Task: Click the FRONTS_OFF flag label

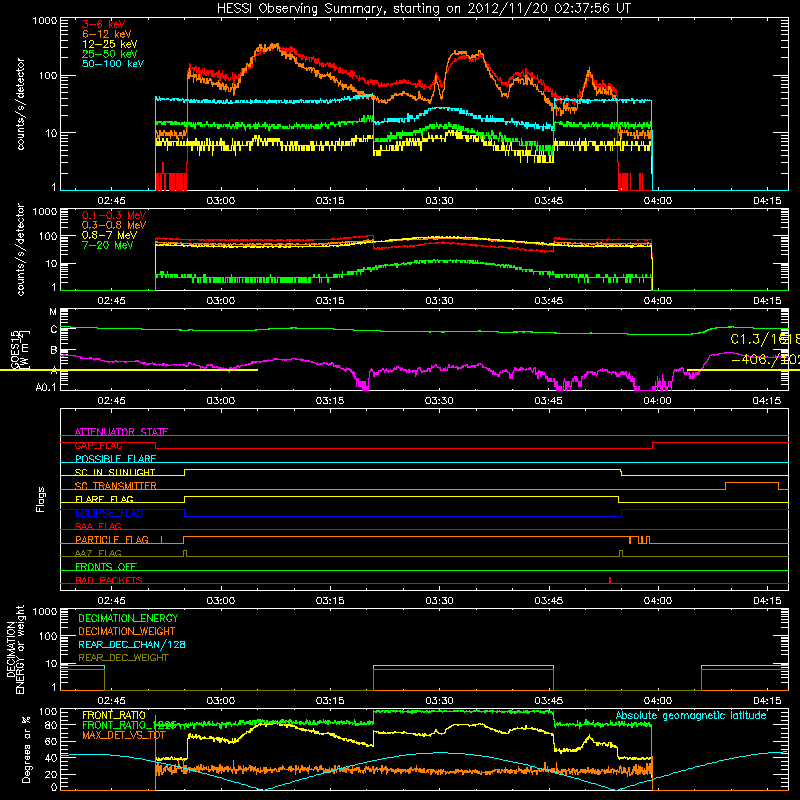Action: pos(106,567)
